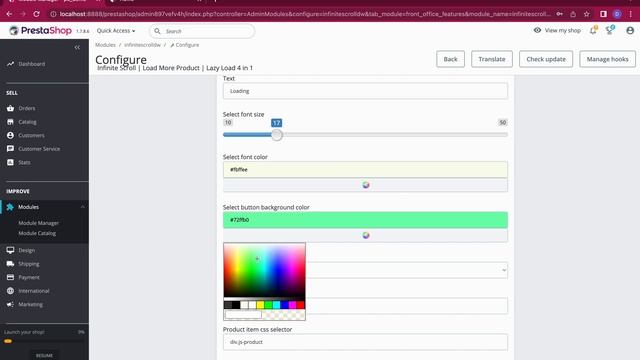Click the View my shop link
This screenshot has width=640, height=360.
click(562, 30)
